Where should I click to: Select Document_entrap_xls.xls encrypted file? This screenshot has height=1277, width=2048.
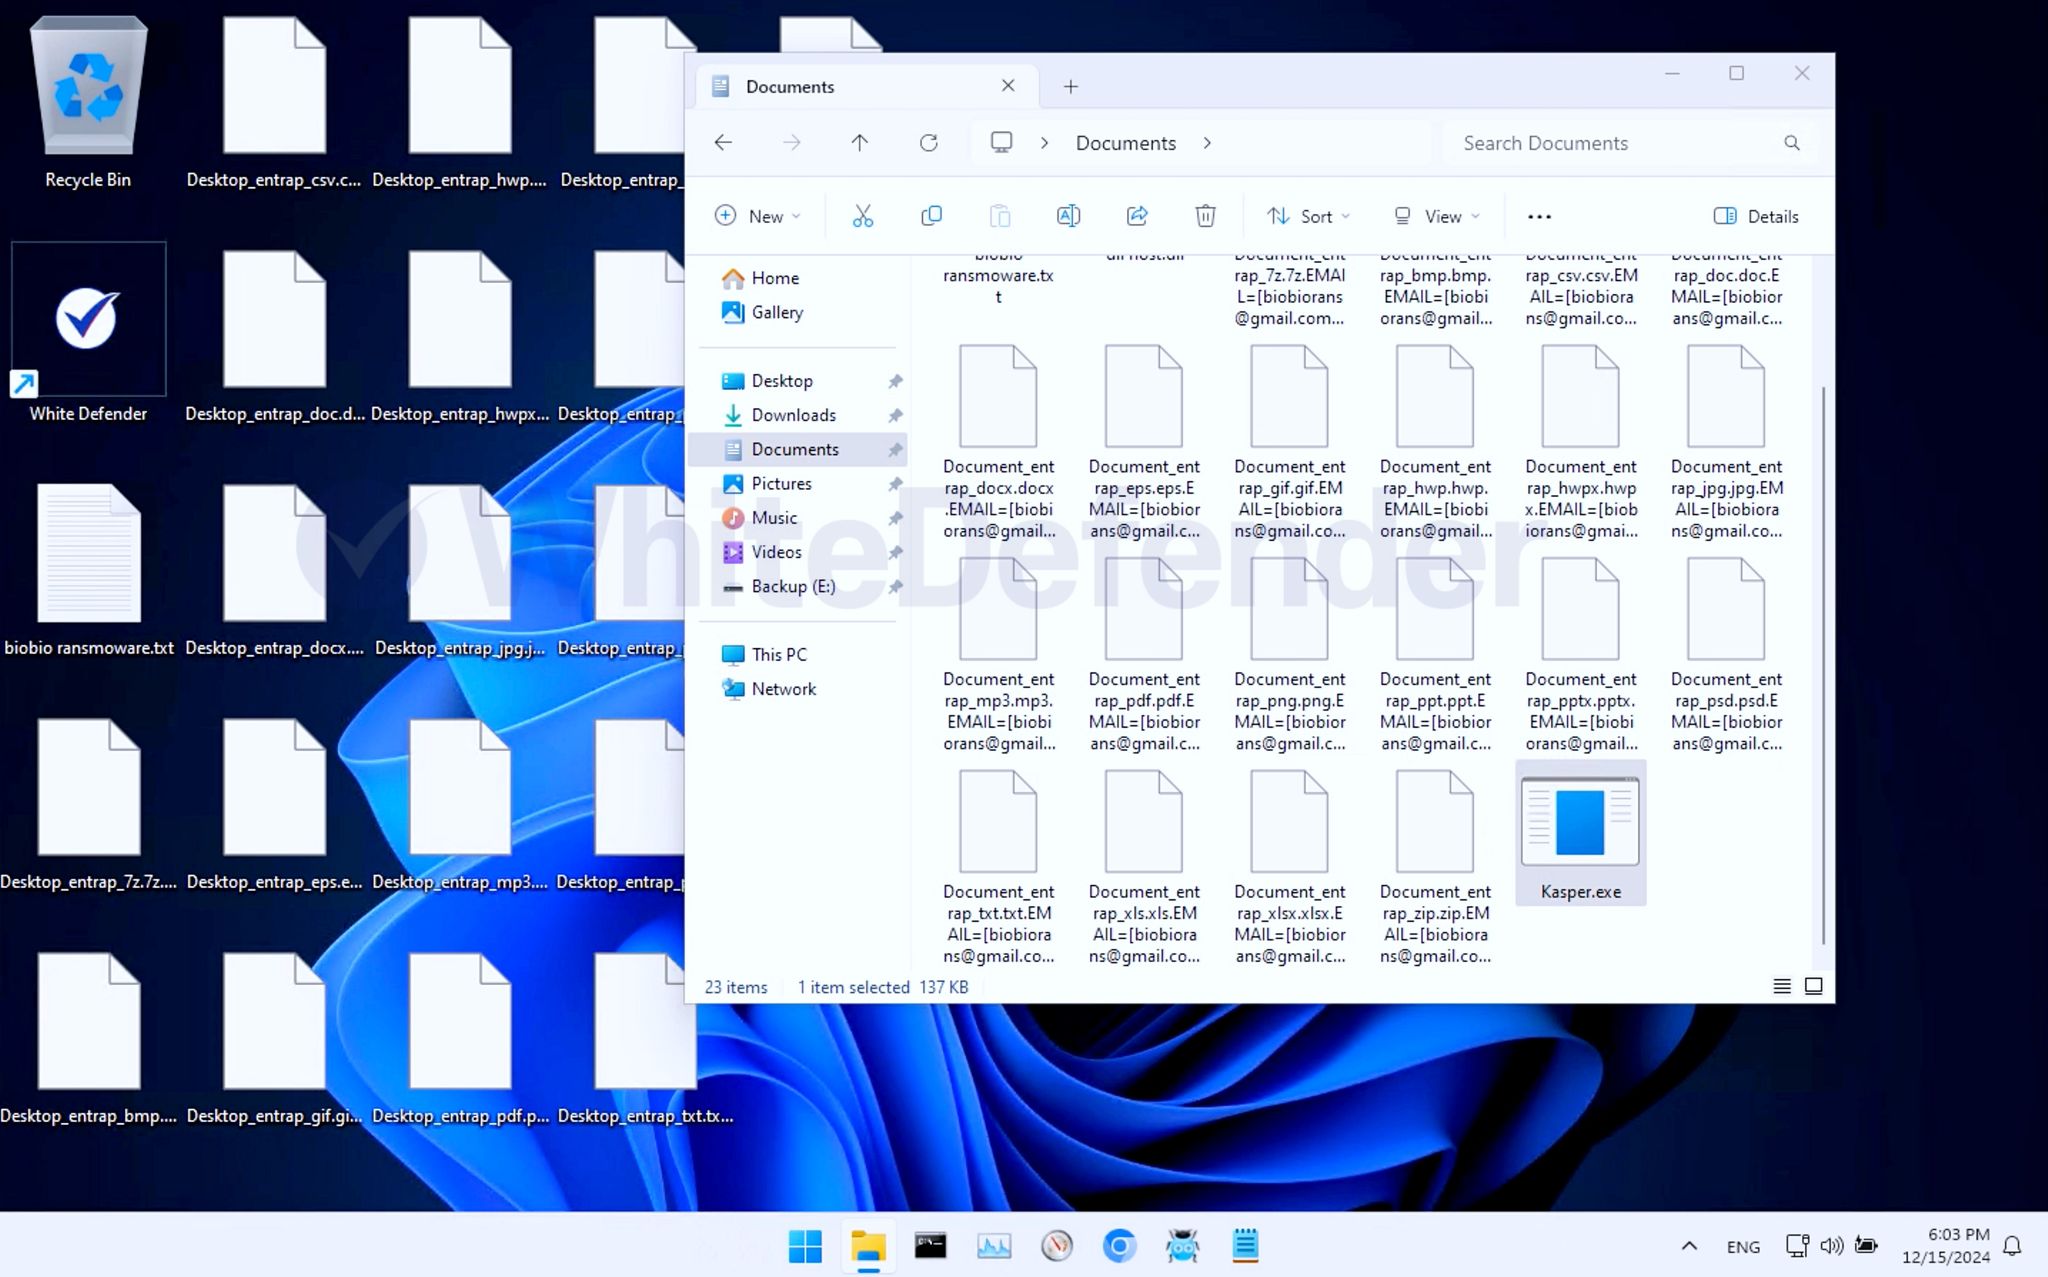(1144, 868)
